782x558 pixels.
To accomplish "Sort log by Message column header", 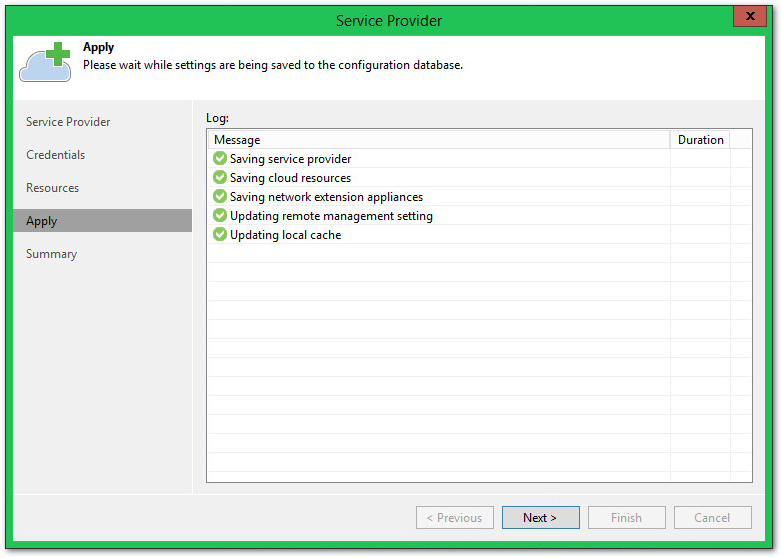I will click(437, 140).
